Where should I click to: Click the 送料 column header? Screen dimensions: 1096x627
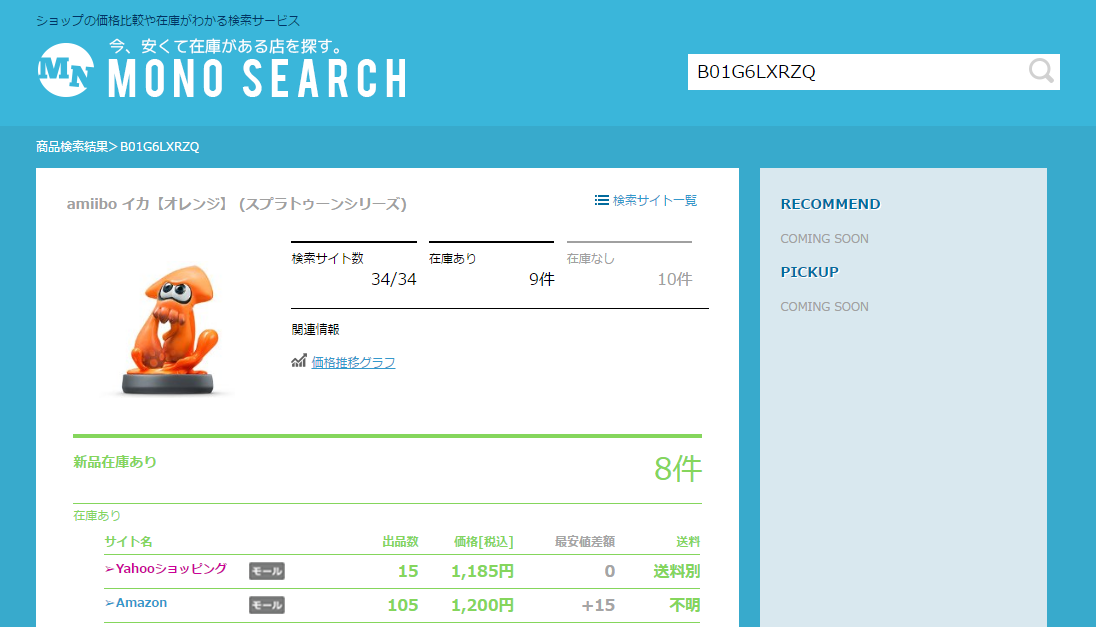[688, 542]
